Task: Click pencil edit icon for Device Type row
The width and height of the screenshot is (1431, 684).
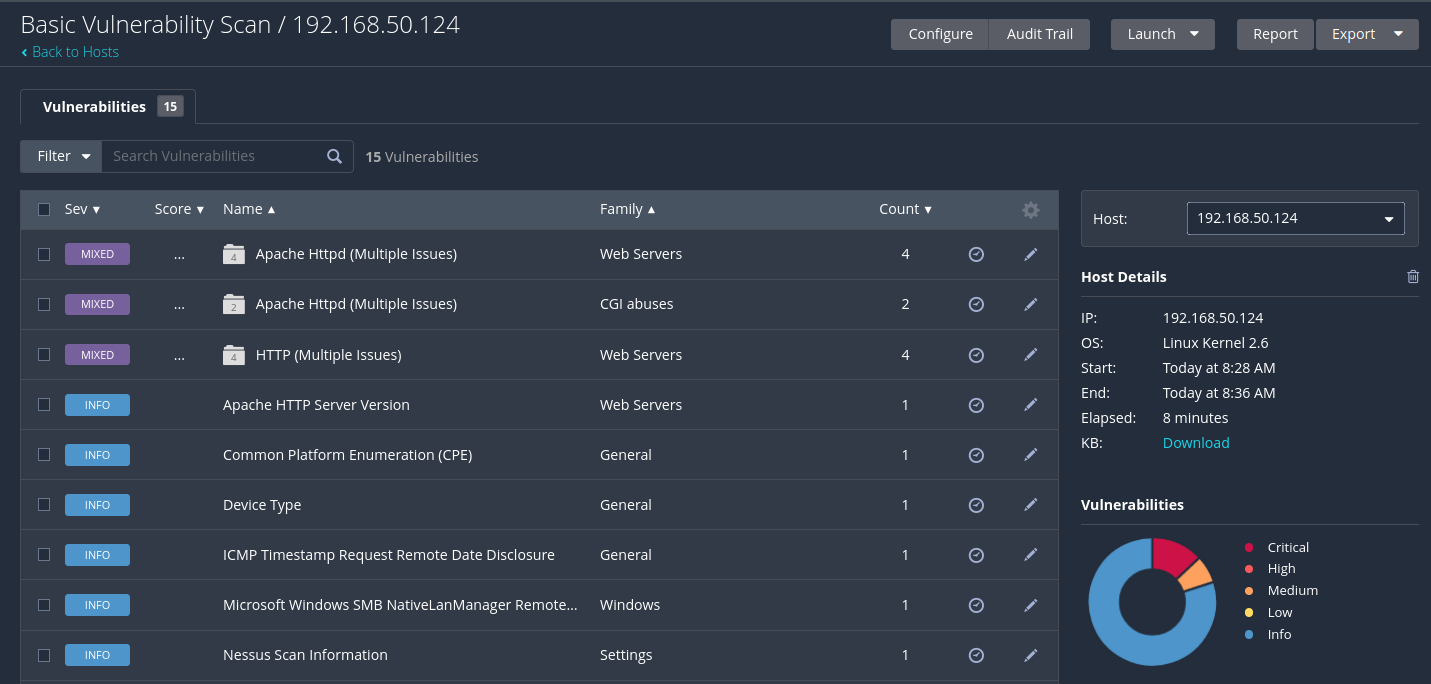Action: coord(1031,505)
